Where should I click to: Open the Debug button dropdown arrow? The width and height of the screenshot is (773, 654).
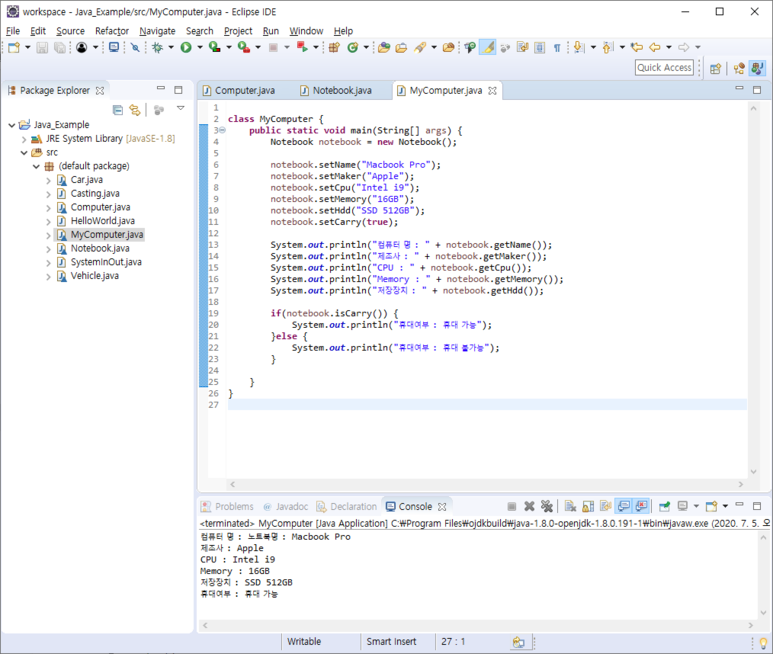(x=171, y=47)
